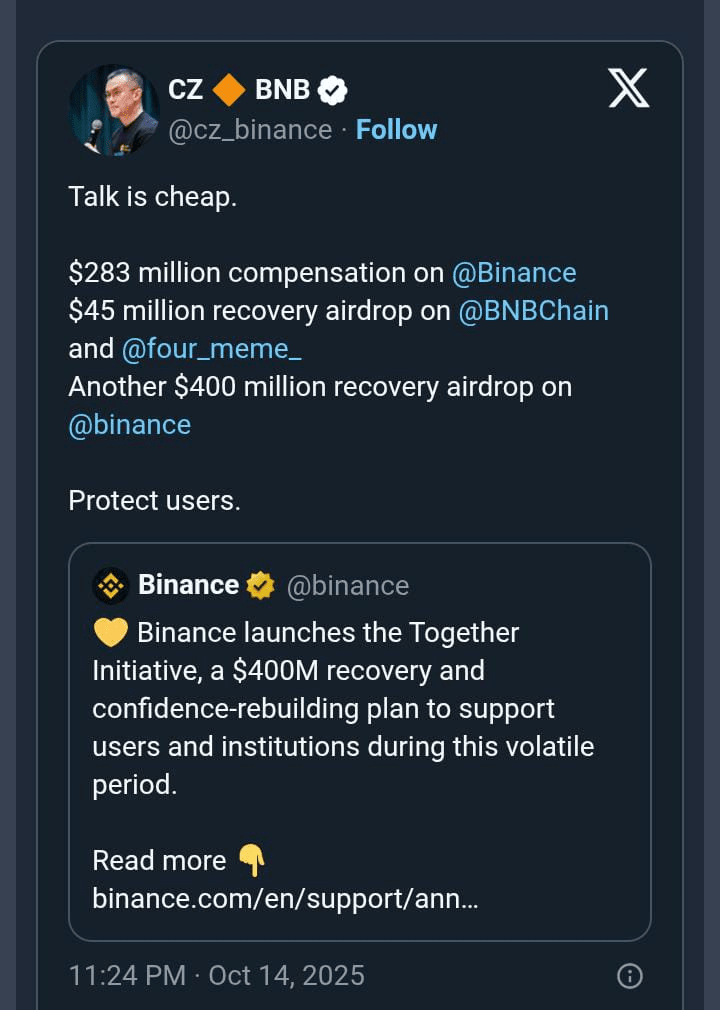Viewport: 720px width, 1010px height.
Task: Open the lowercase @binance mention after airdrop
Action: [129, 425]
